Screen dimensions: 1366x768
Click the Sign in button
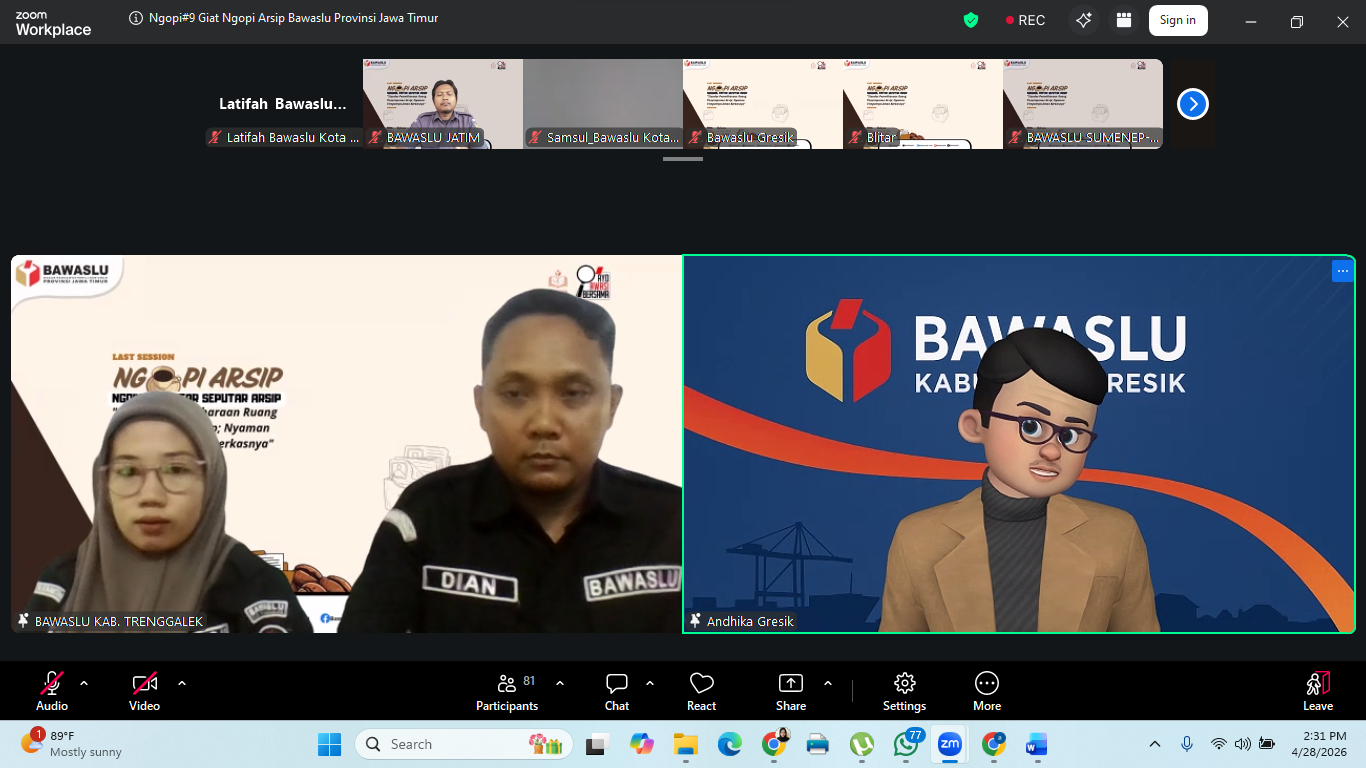tap(1177, 20)
